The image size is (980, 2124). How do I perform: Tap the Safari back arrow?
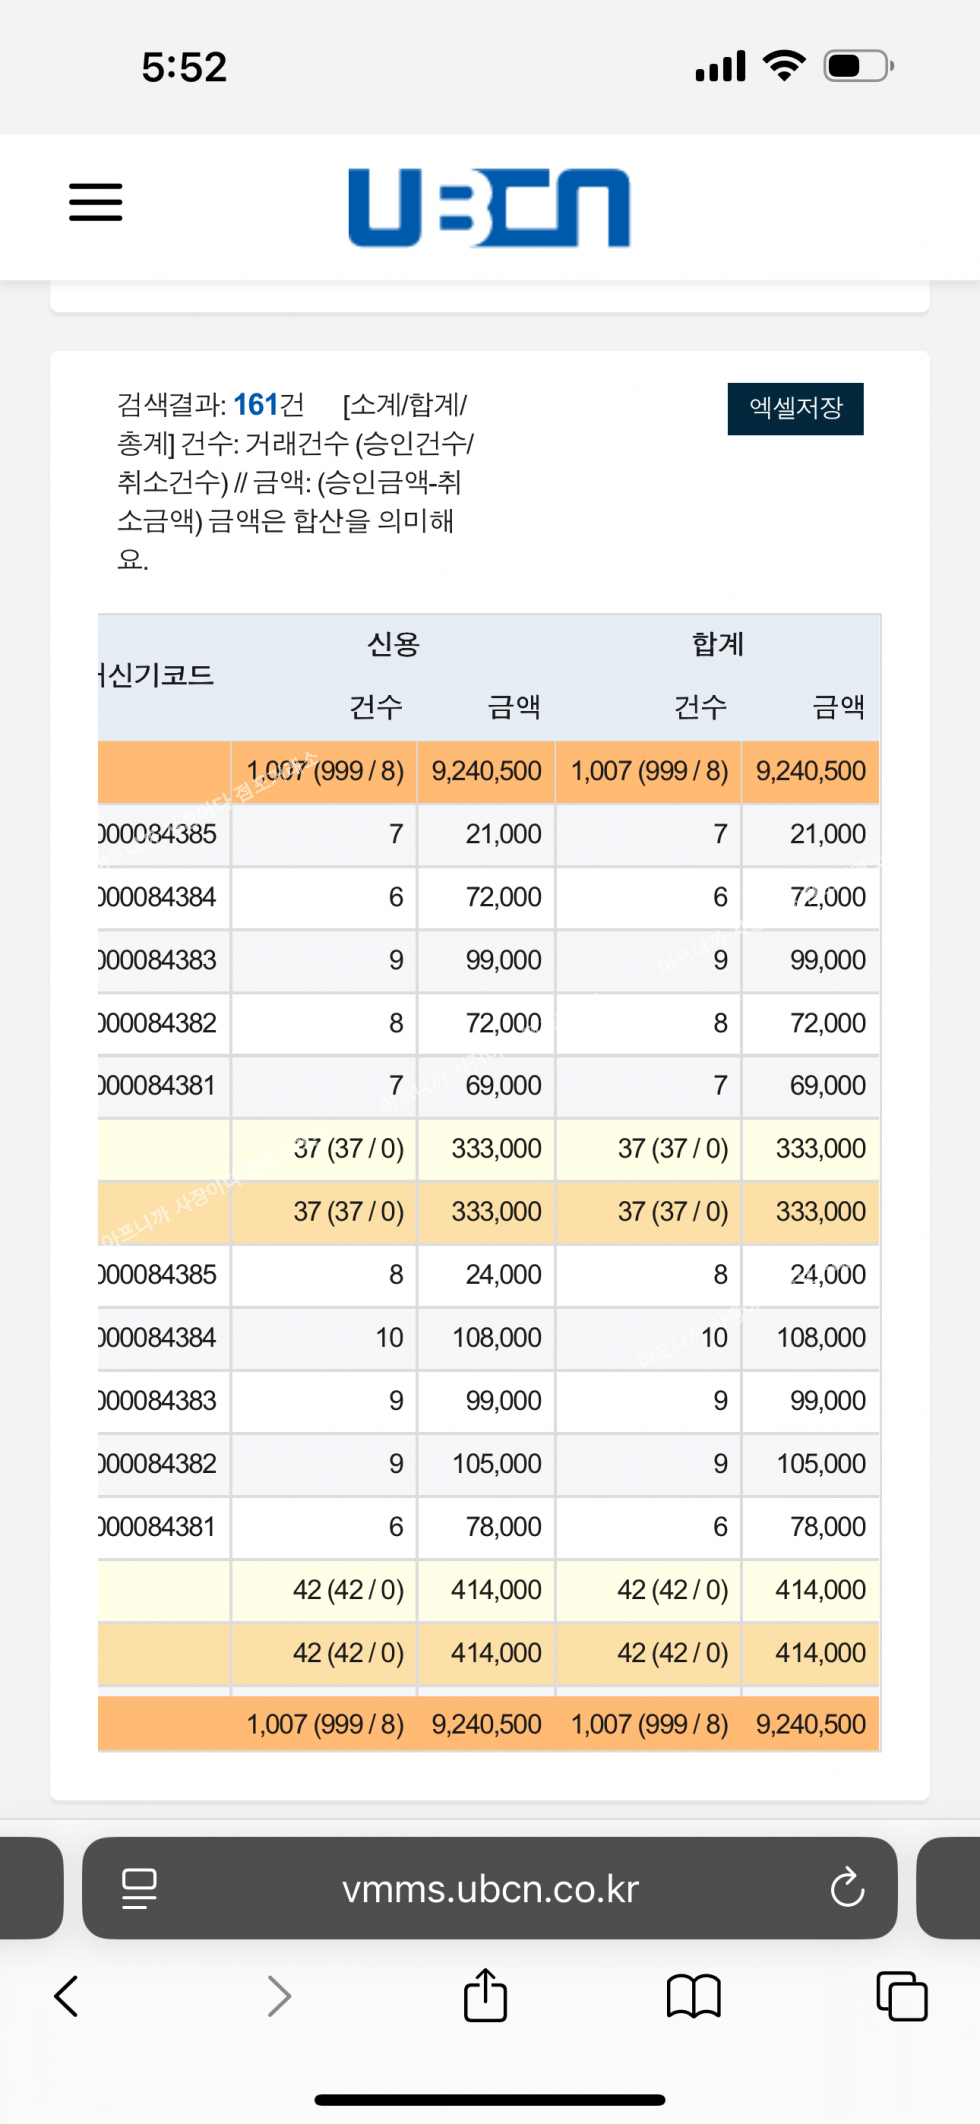66,1996
